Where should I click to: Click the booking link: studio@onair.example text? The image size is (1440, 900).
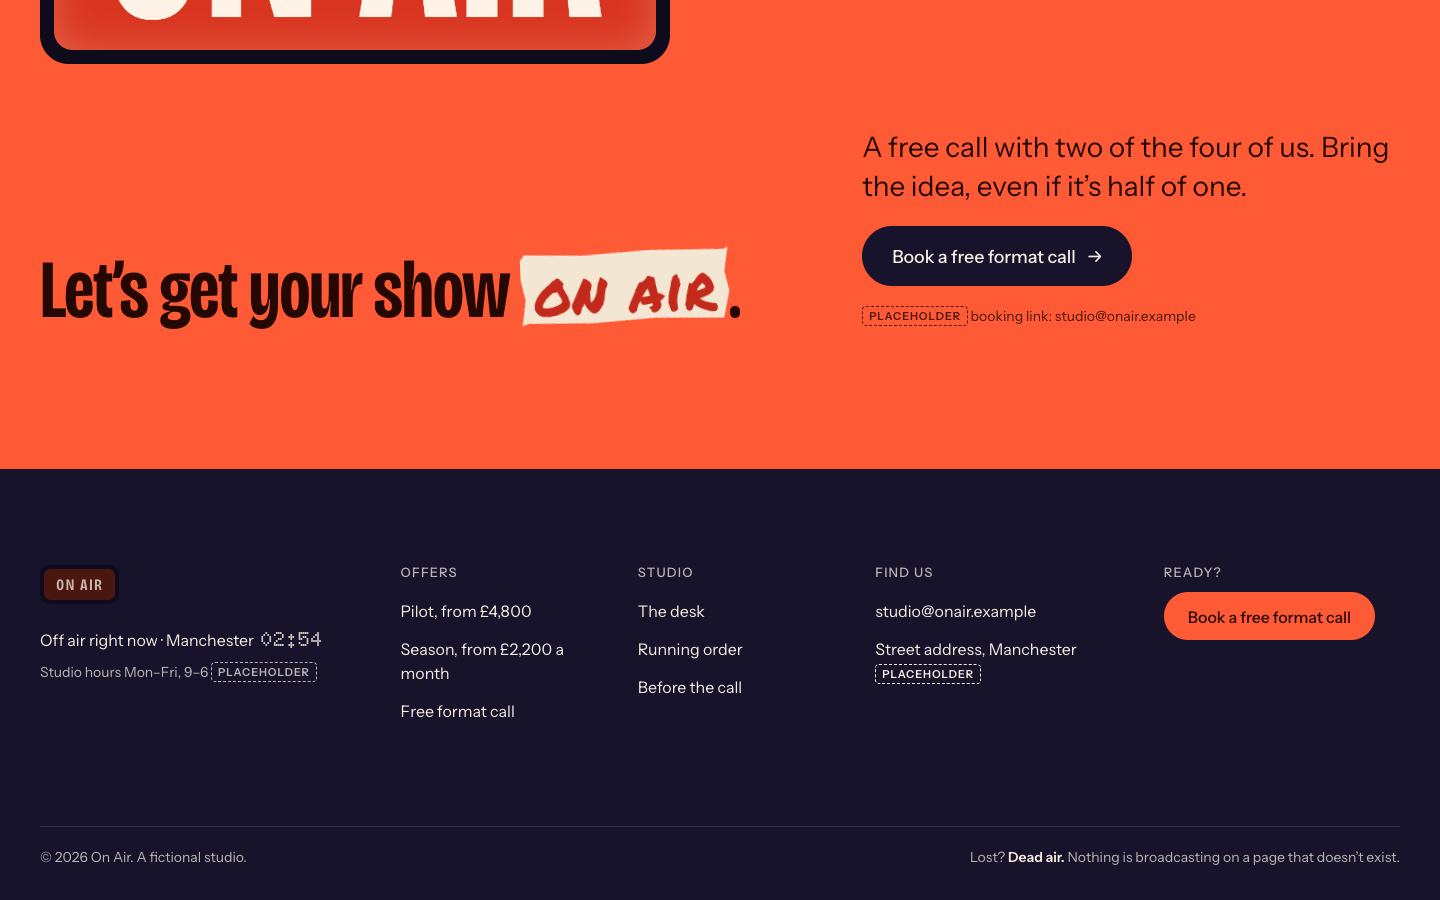pyautogui.click(x=1083, y=316)
